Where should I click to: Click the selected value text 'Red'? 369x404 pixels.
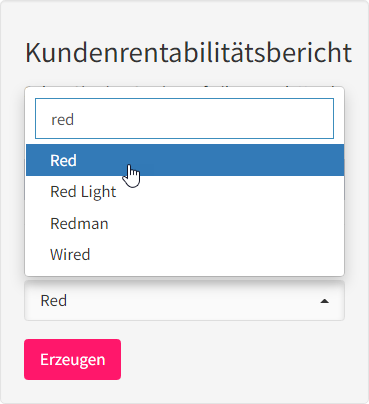click(x=54, y=300)
